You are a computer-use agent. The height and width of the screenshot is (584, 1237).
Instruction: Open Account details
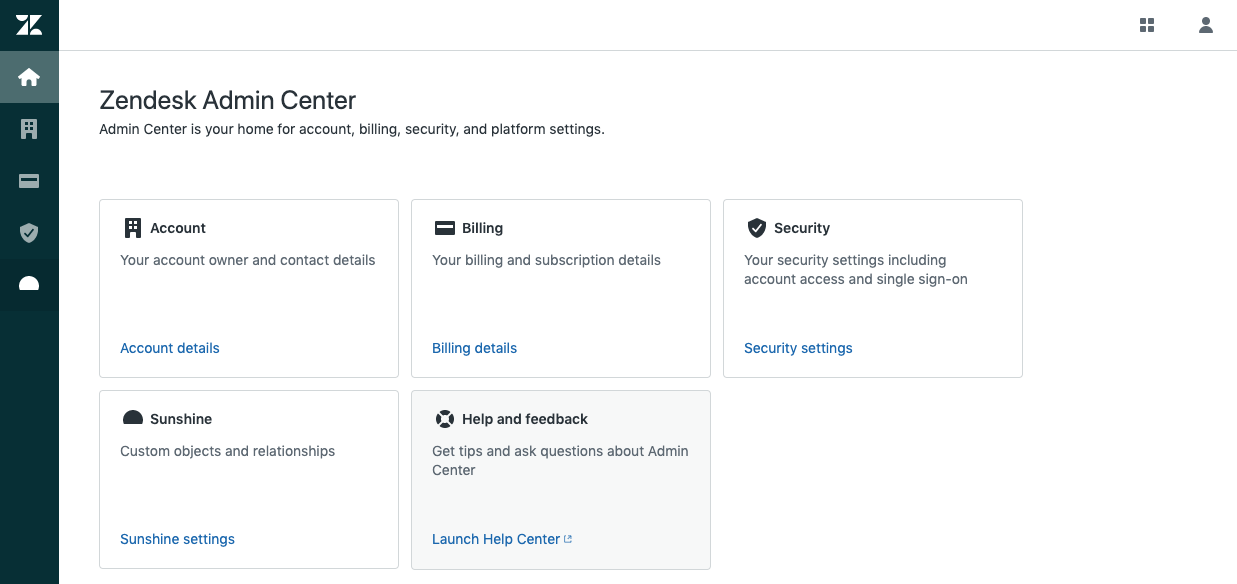click(x=169, y=348)
